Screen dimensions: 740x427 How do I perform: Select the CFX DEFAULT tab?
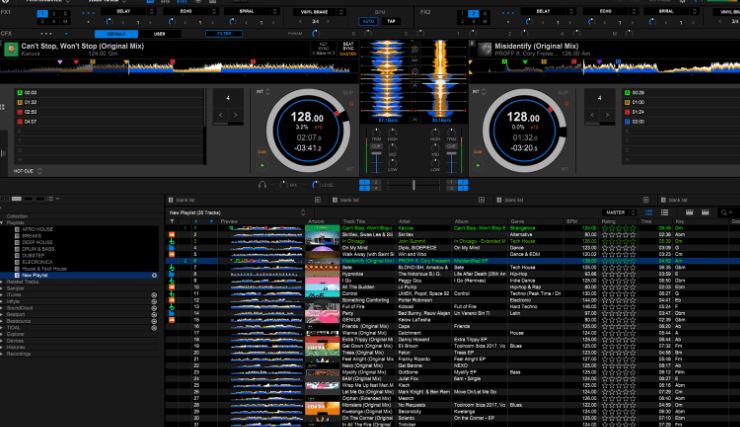point(116,34)
